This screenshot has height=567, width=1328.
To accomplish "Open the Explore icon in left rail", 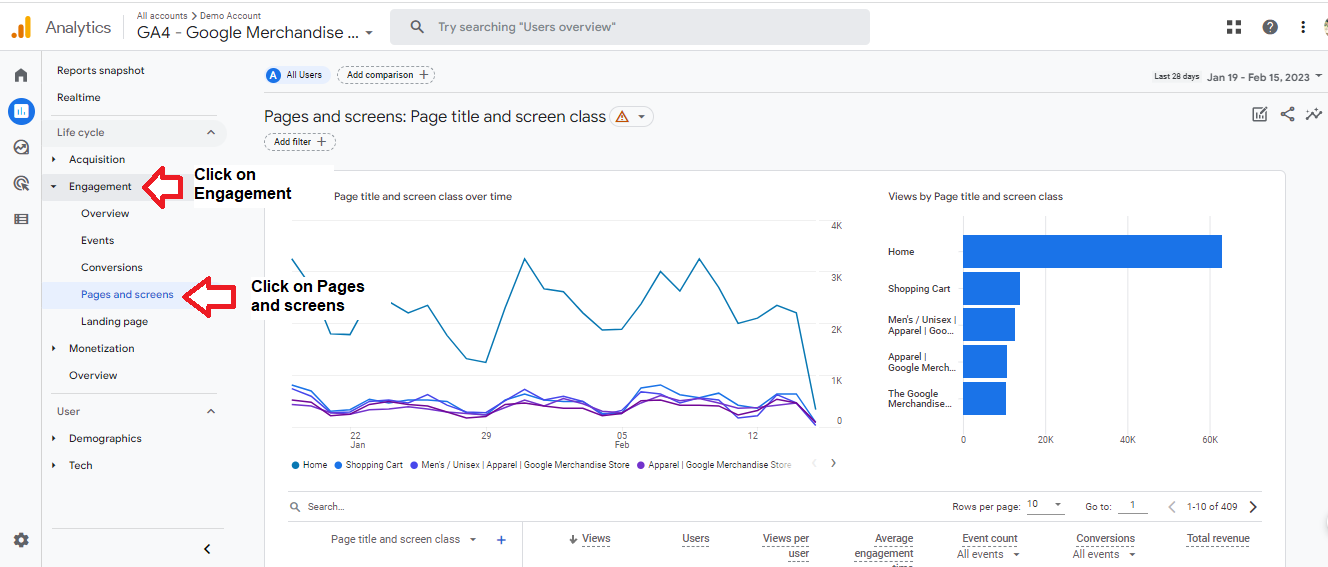I will coord(21,147).
